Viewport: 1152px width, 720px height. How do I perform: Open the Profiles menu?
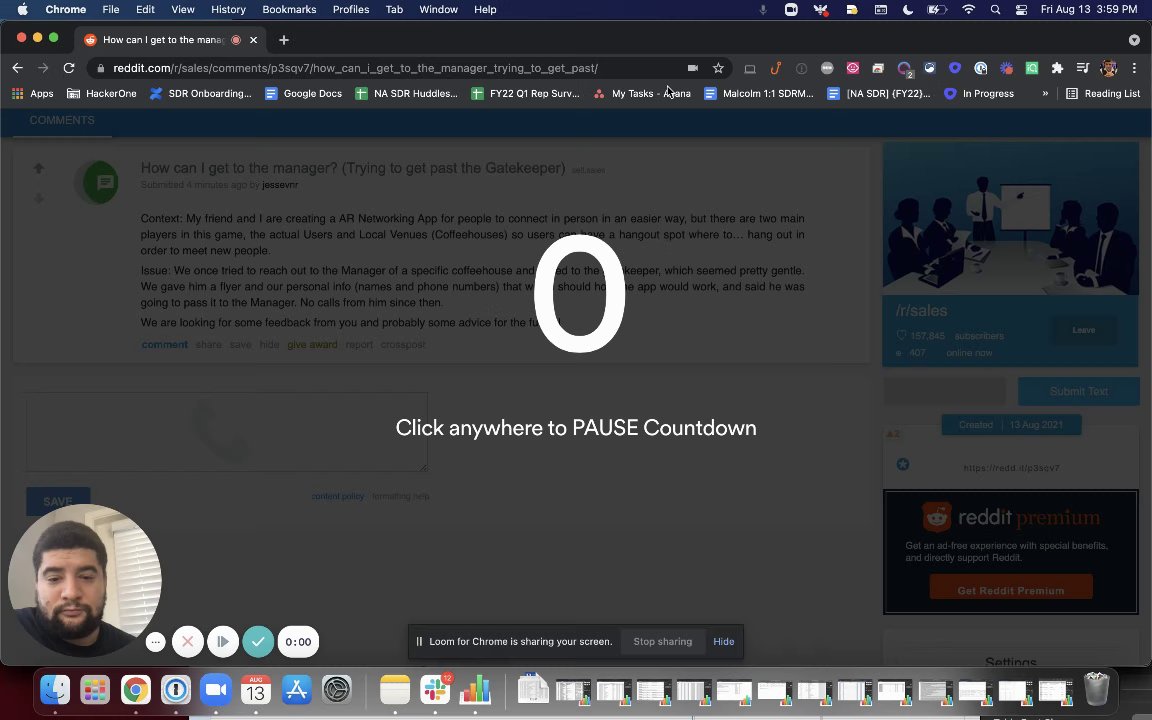coord(350,10)
